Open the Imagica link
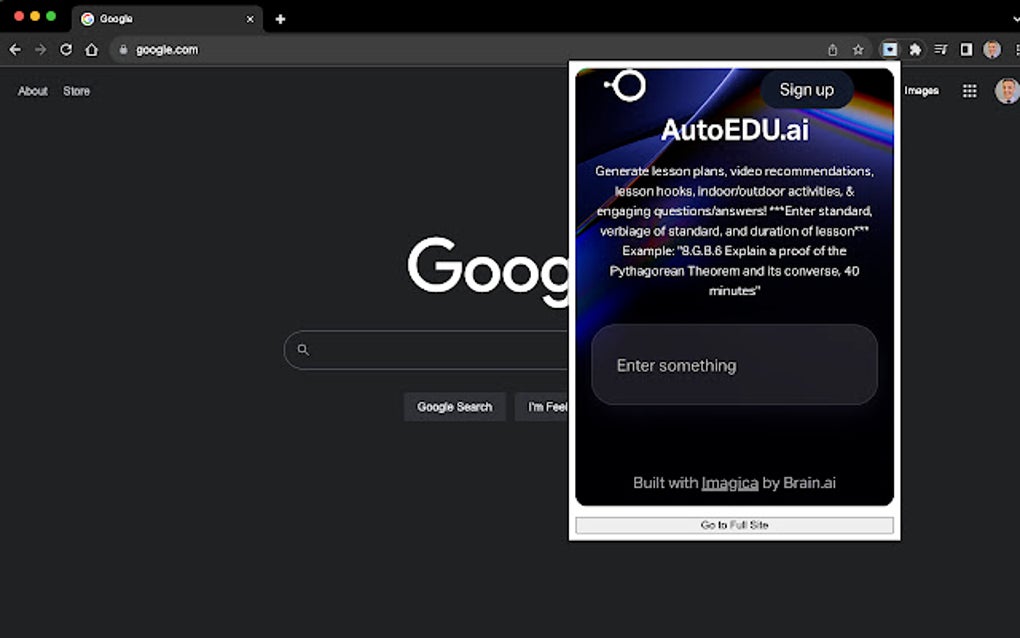 pyautogui.click(x=730, y=483)
